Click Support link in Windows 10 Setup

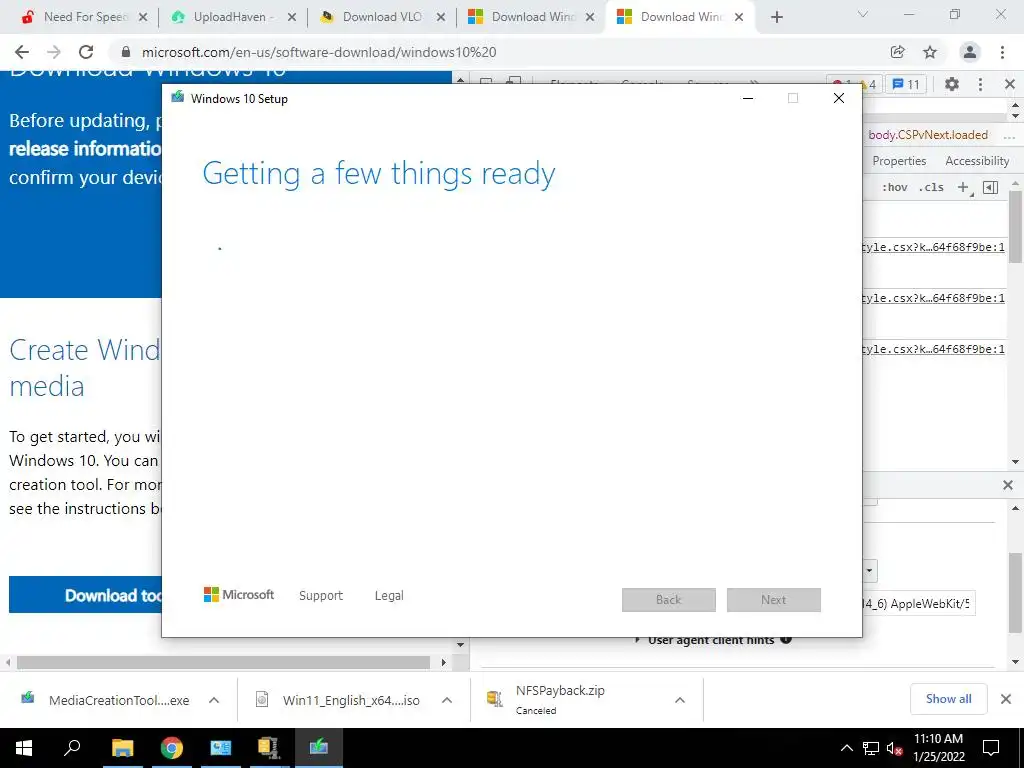[321, 596]
